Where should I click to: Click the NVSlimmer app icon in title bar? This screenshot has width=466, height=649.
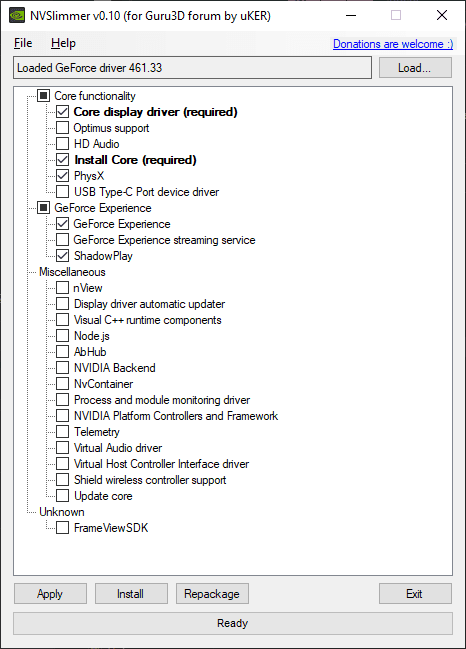17,16
